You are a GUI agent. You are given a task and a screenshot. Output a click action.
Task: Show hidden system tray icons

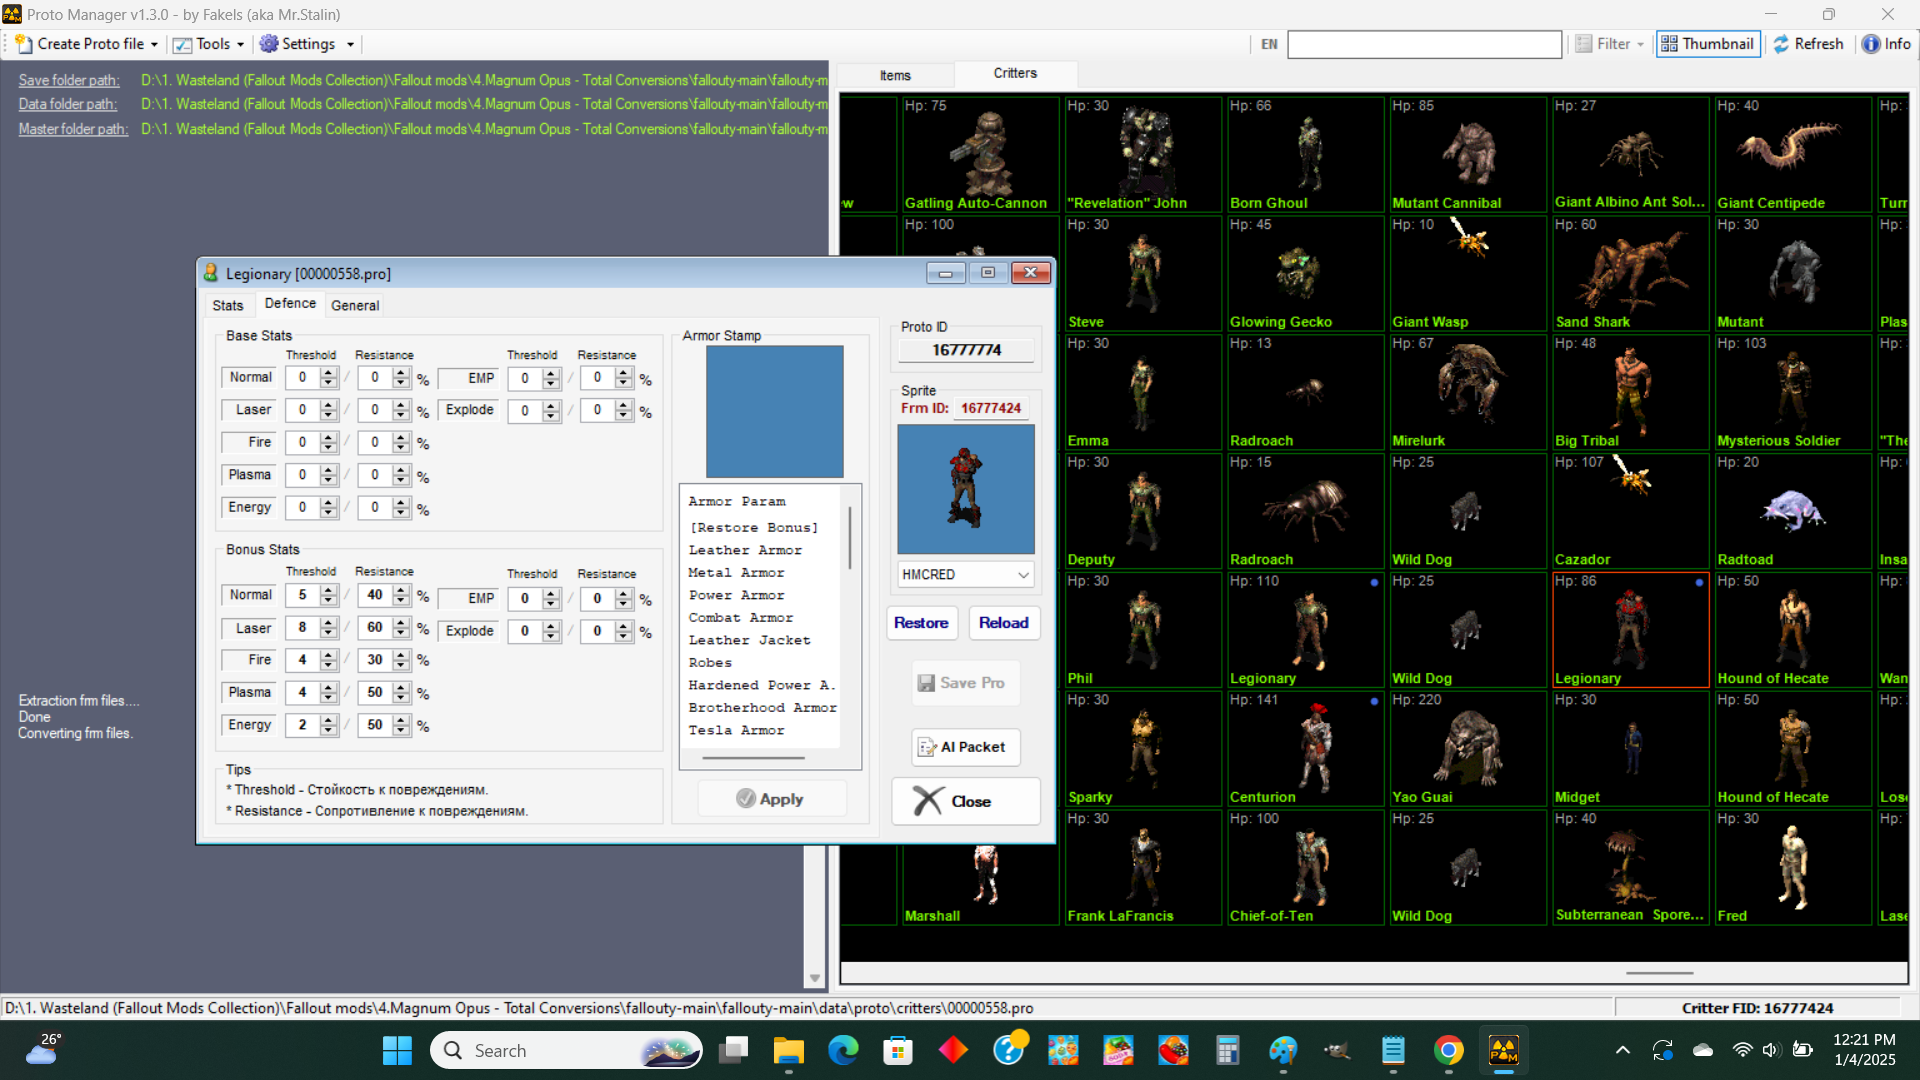pos(1622,1050)
